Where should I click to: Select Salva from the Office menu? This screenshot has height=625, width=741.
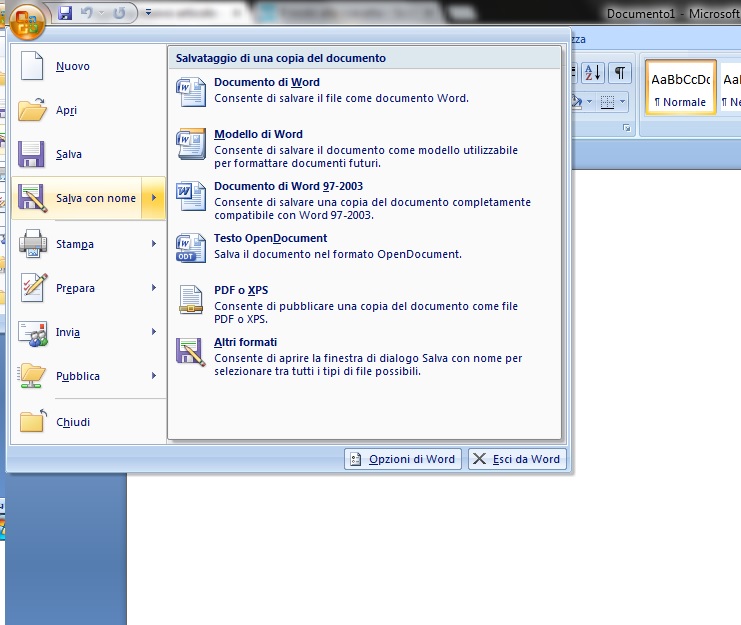88,154
